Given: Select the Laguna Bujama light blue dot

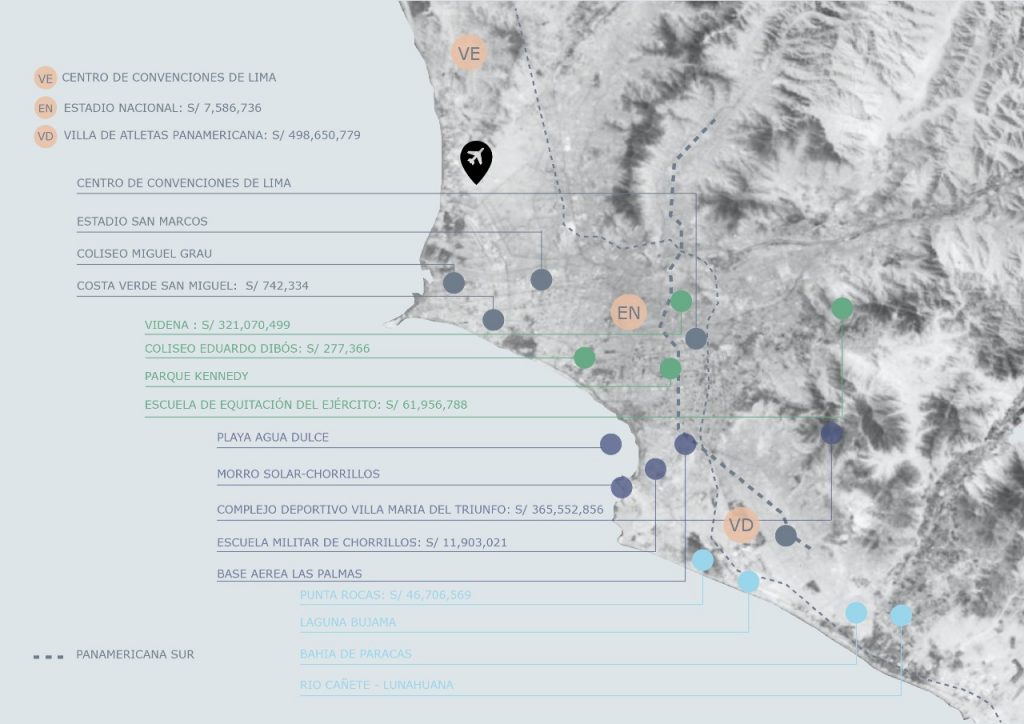Looking at the screenshot, I should (x=748, y=581).
